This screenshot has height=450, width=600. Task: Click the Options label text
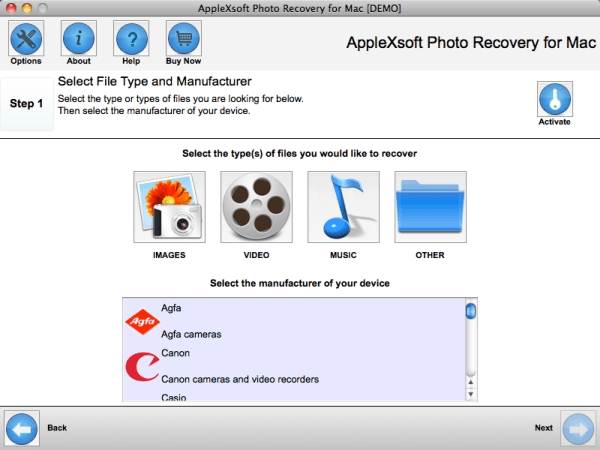click(26, 61)
